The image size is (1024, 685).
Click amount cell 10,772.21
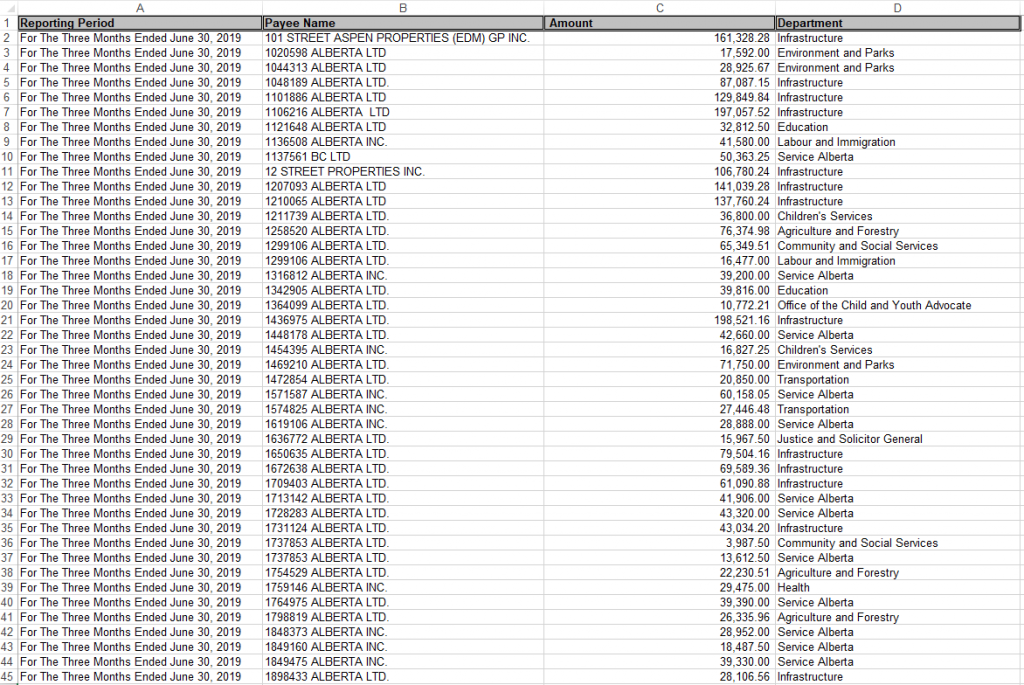(x=660, y=305)
